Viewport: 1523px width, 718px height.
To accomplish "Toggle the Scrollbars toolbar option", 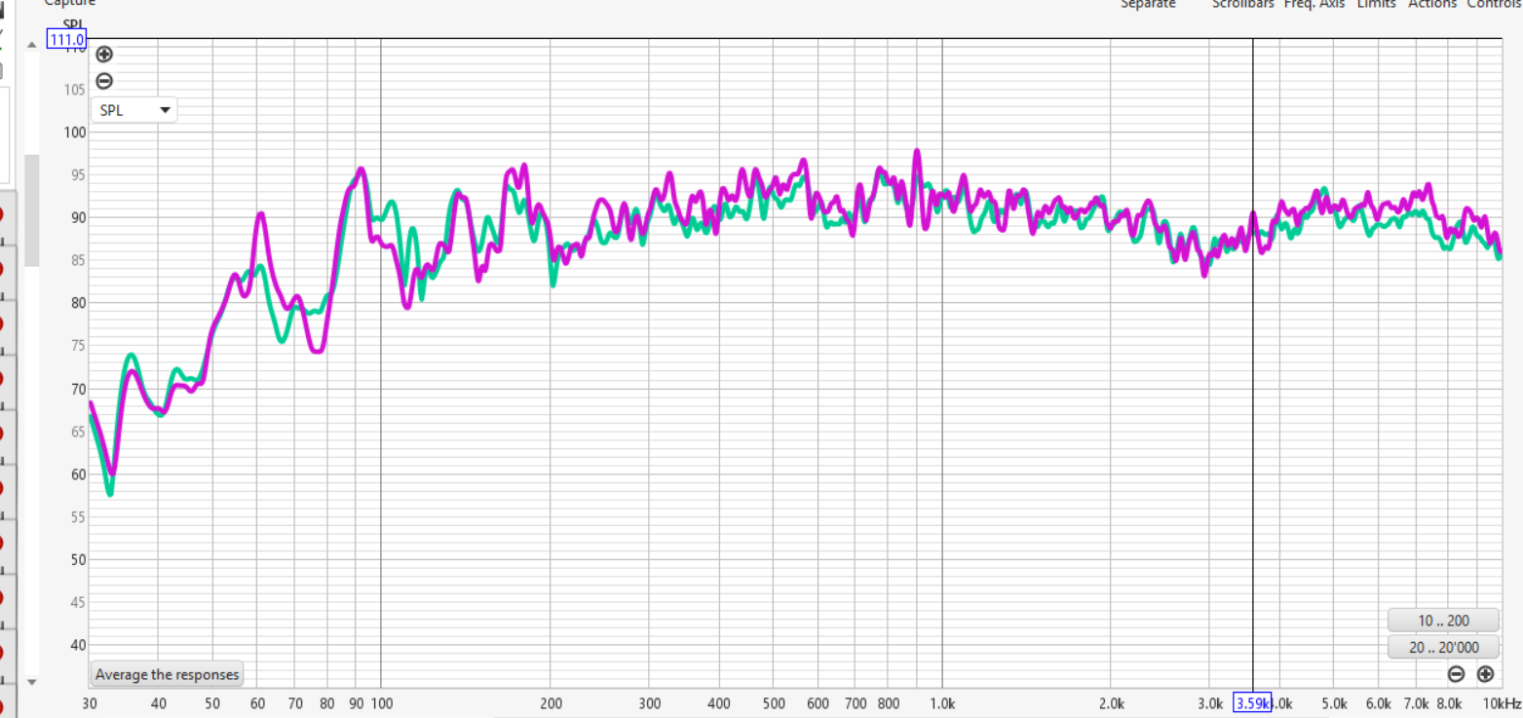I will (1242, 5).
